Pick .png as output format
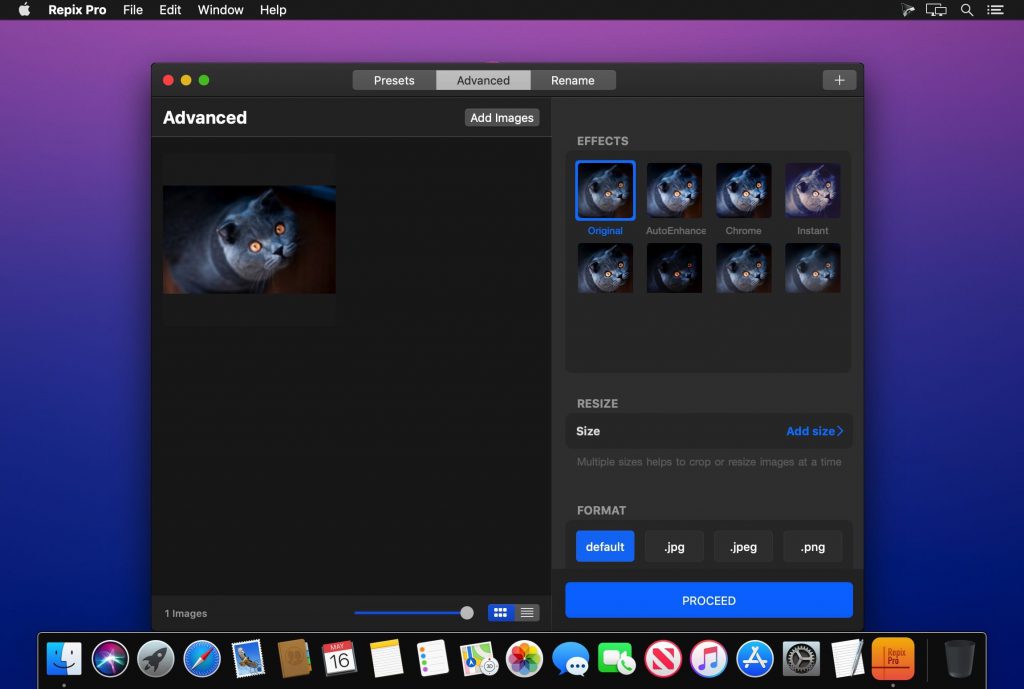The image size is (1024, 689). click(x=812, y=547)
